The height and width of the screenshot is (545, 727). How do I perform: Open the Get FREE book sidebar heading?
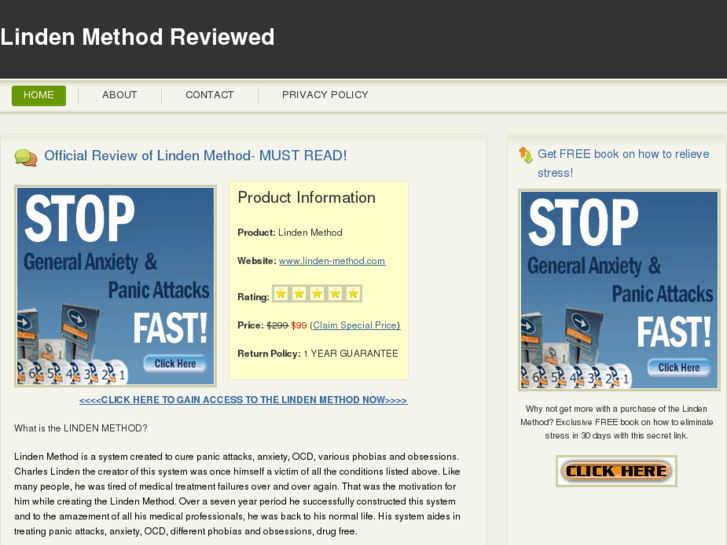[623, 163]
